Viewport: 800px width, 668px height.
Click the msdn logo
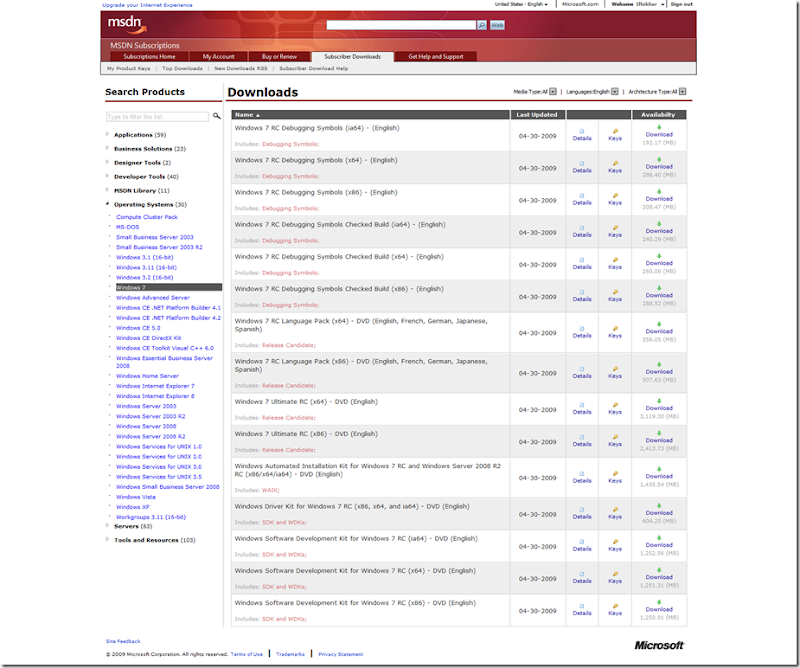[127, 23]
